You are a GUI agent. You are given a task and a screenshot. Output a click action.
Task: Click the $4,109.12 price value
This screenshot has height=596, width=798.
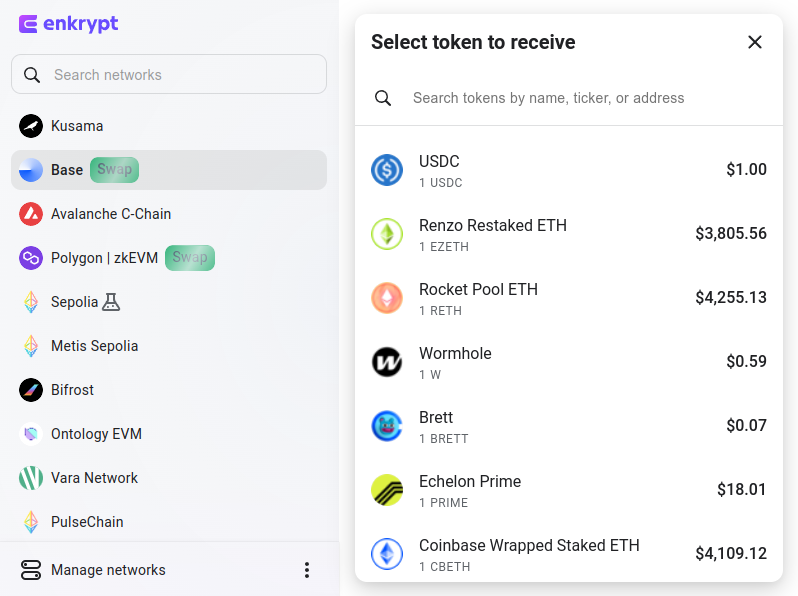tap(731, 553)
